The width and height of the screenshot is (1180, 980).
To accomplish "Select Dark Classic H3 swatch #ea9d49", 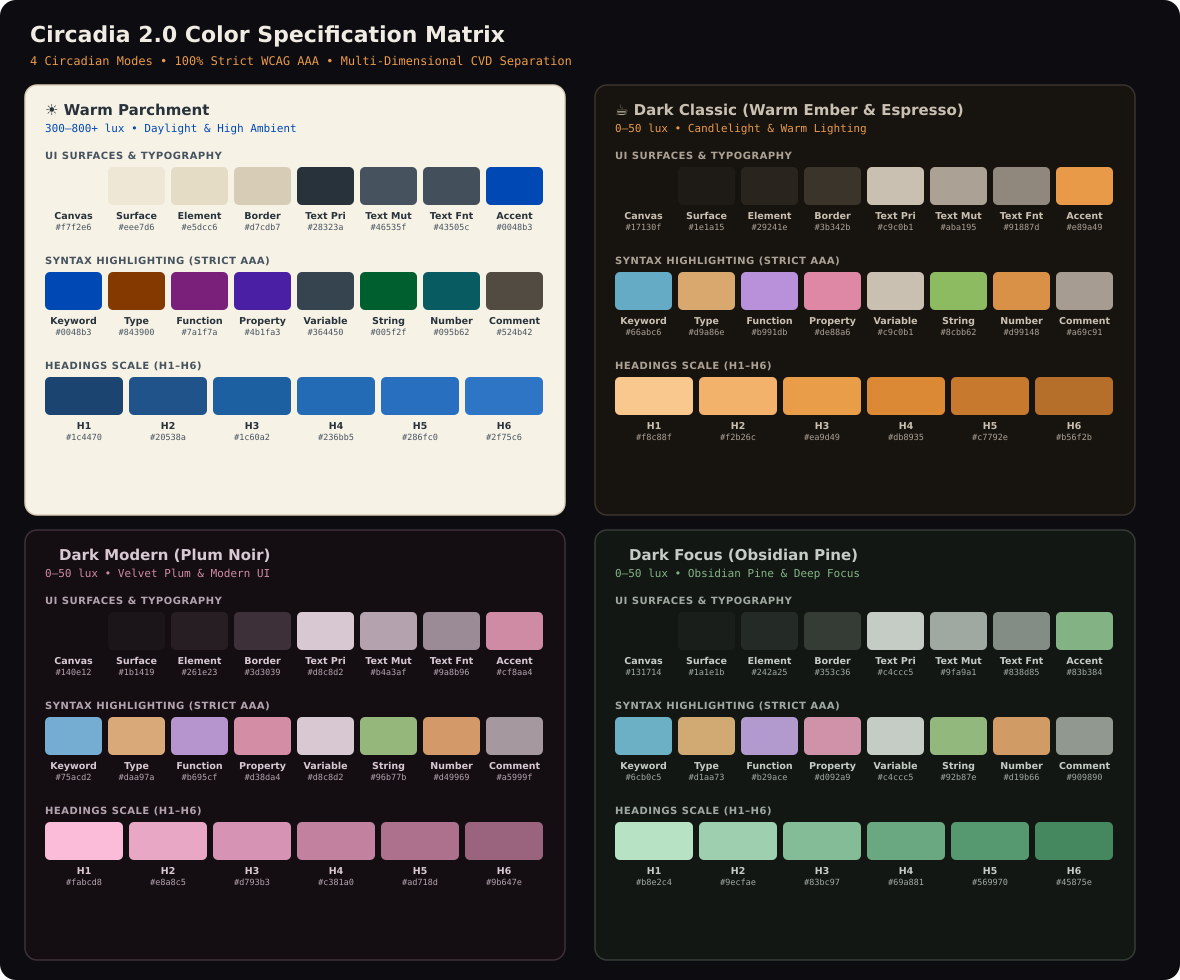I will (822, 396).
